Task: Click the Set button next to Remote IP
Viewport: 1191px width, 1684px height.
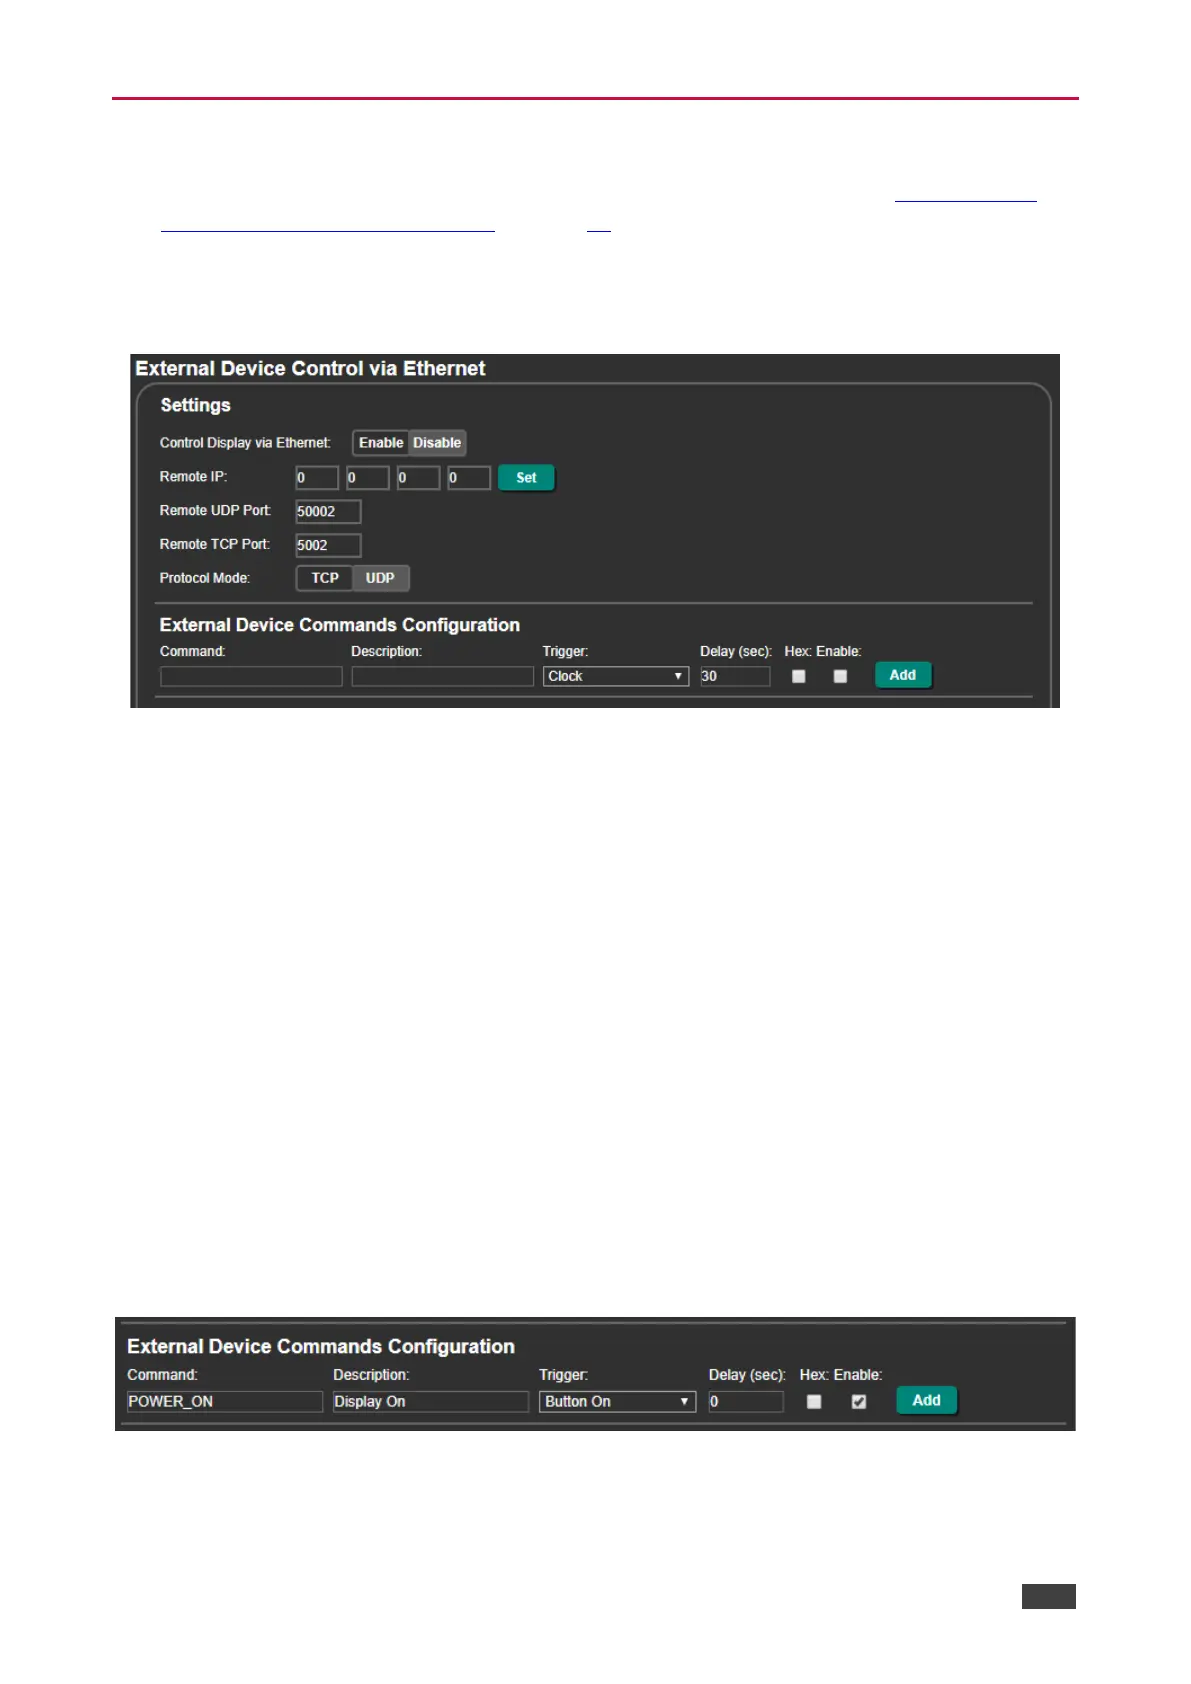Action: point(526,478)
